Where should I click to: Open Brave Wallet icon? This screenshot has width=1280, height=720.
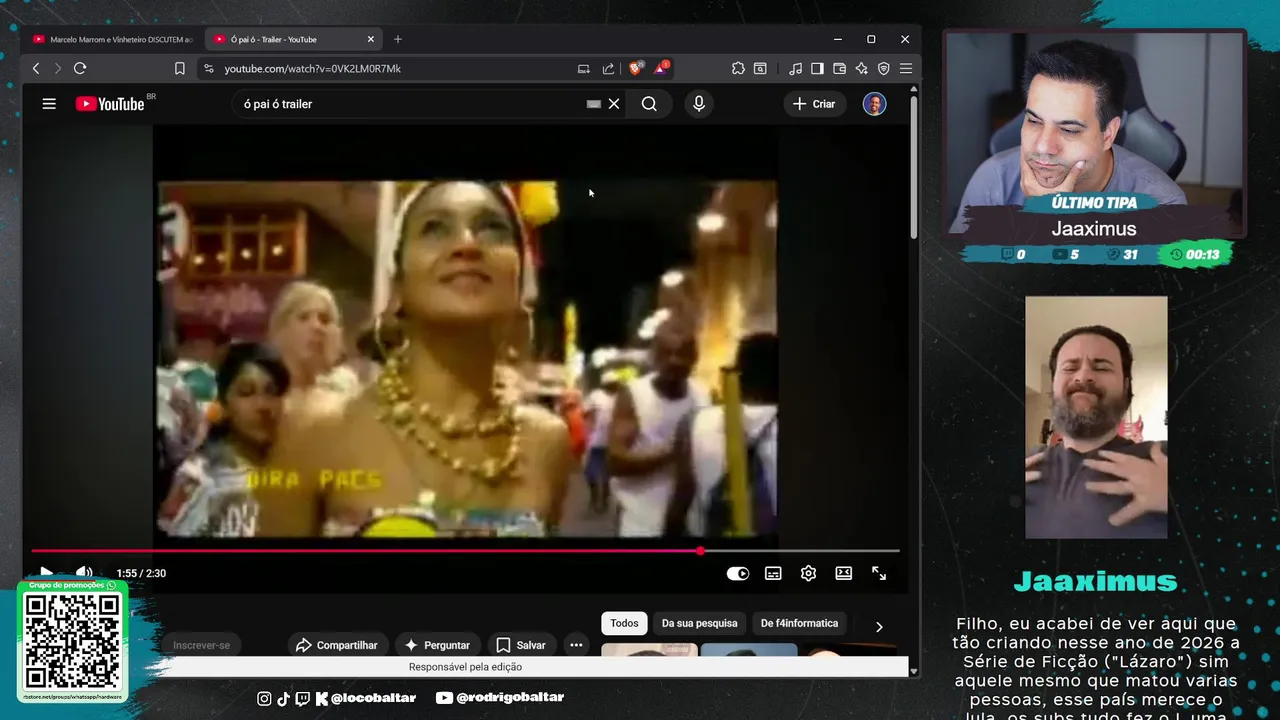(x=839, y=68)
